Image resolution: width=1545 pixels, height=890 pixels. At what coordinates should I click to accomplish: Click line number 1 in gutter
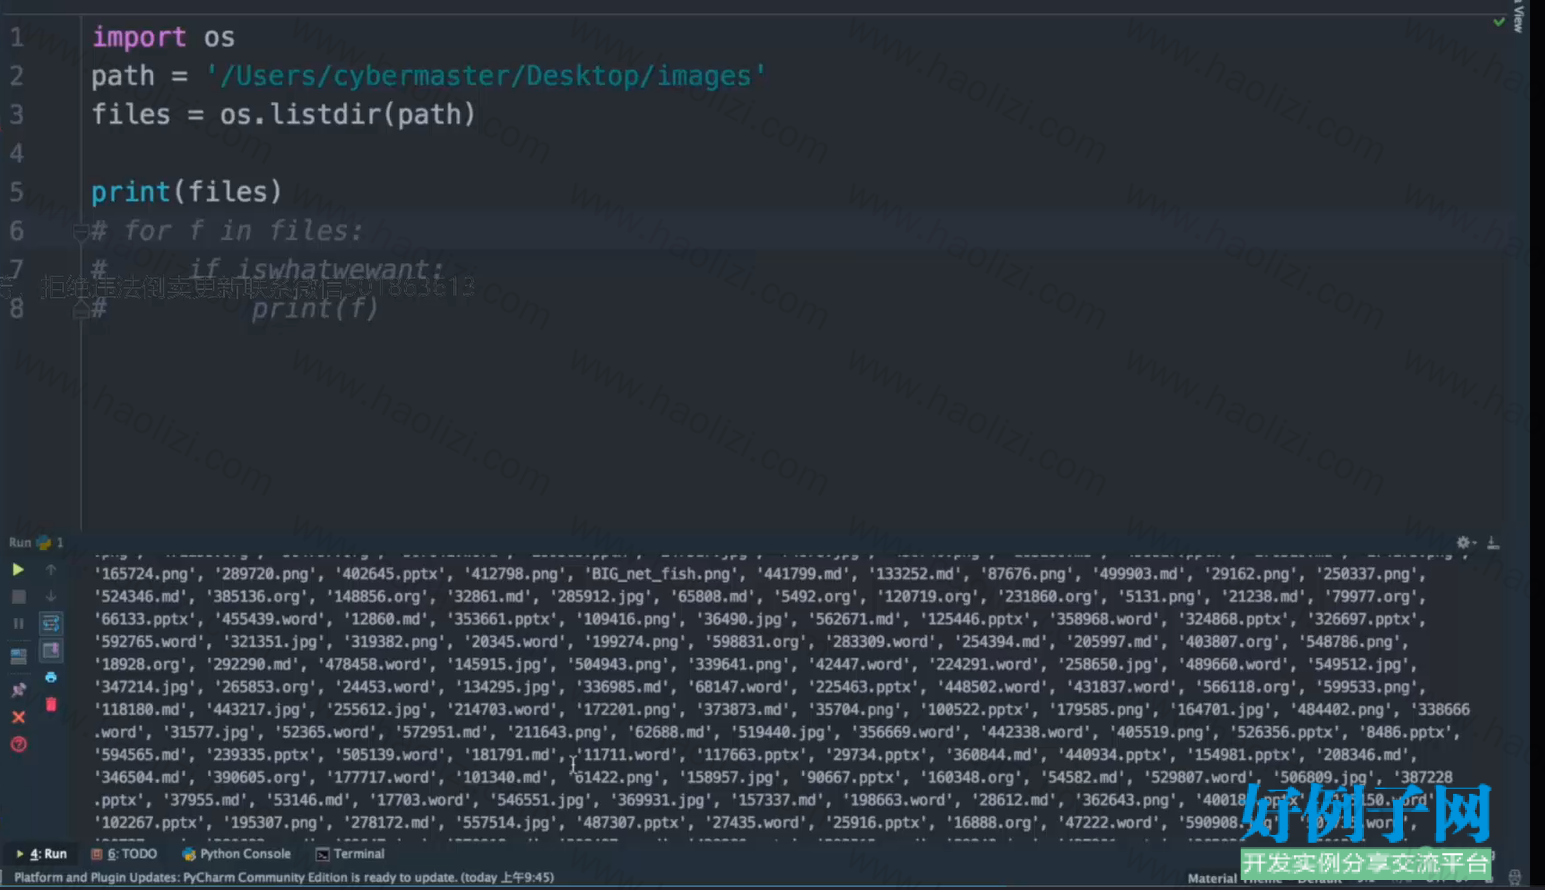pos(16,38)
